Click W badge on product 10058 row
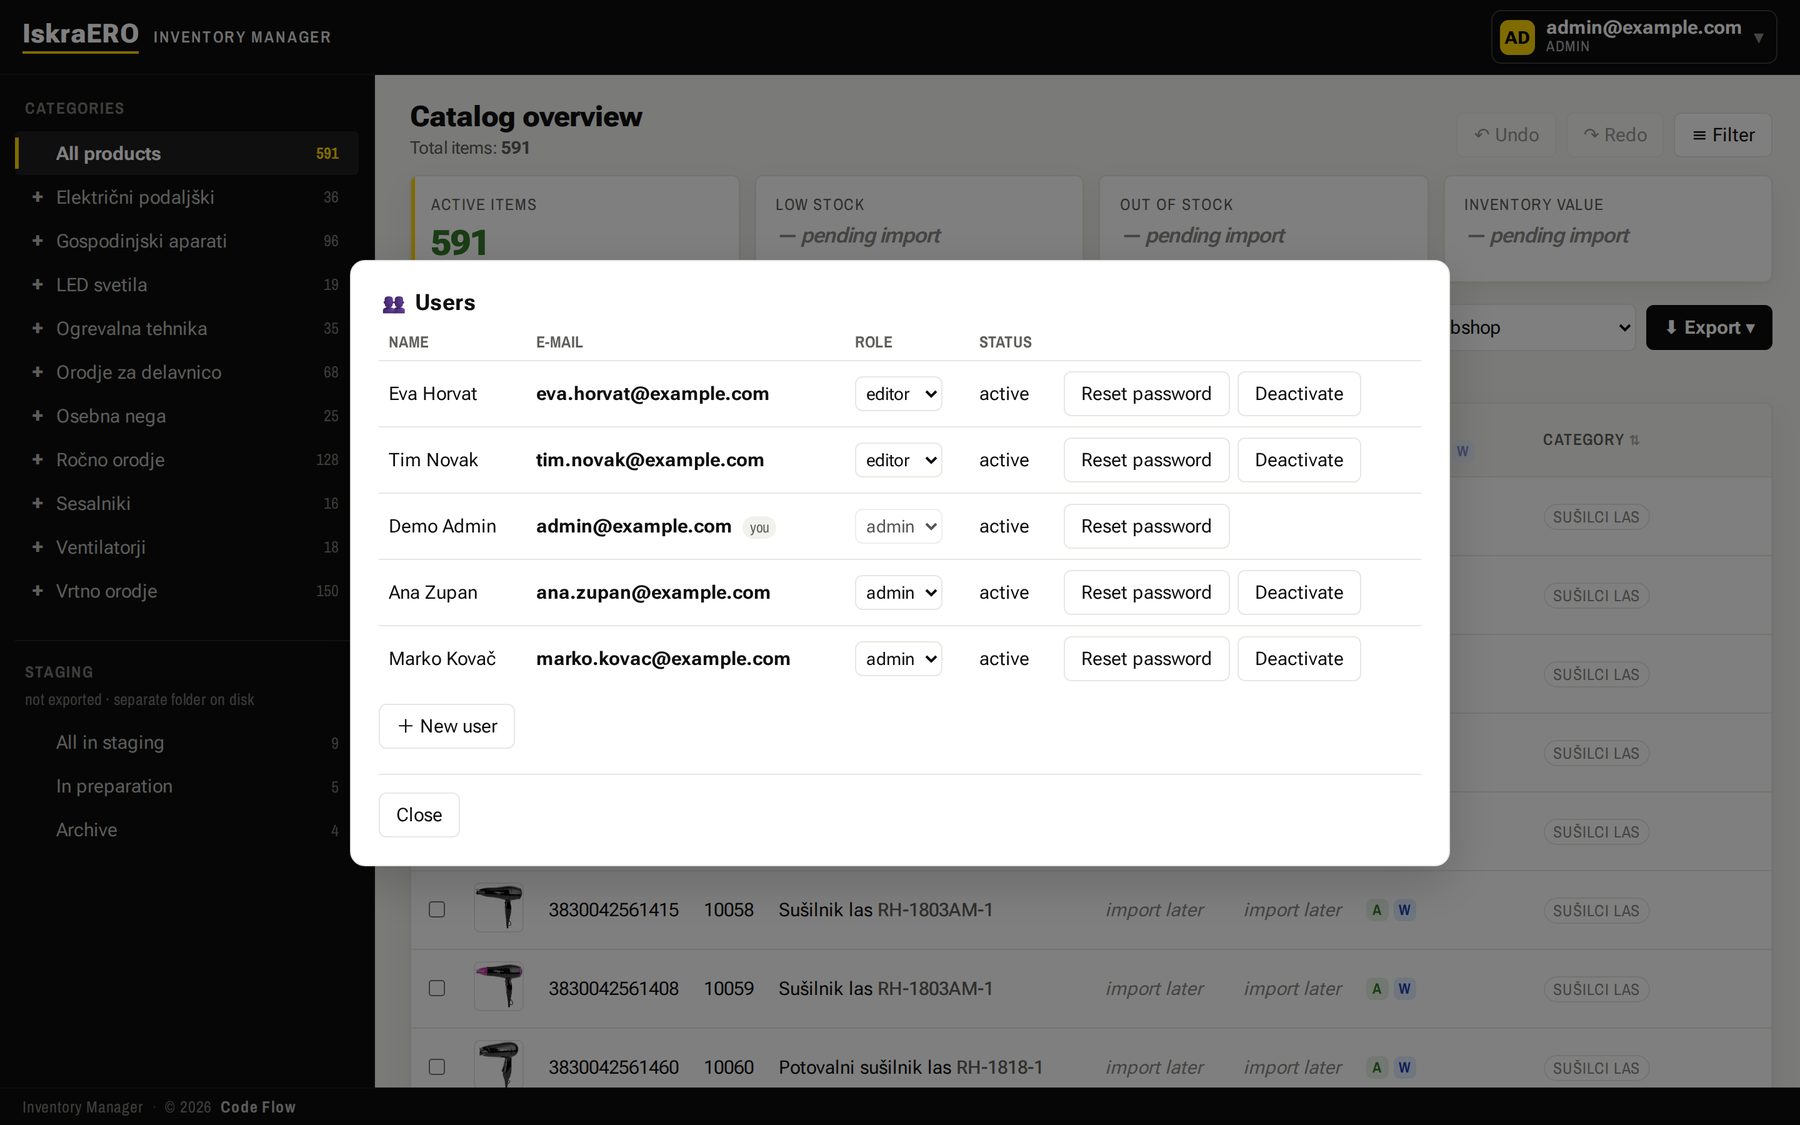Viewport: 1800px width, 1125px height. 1404,910
